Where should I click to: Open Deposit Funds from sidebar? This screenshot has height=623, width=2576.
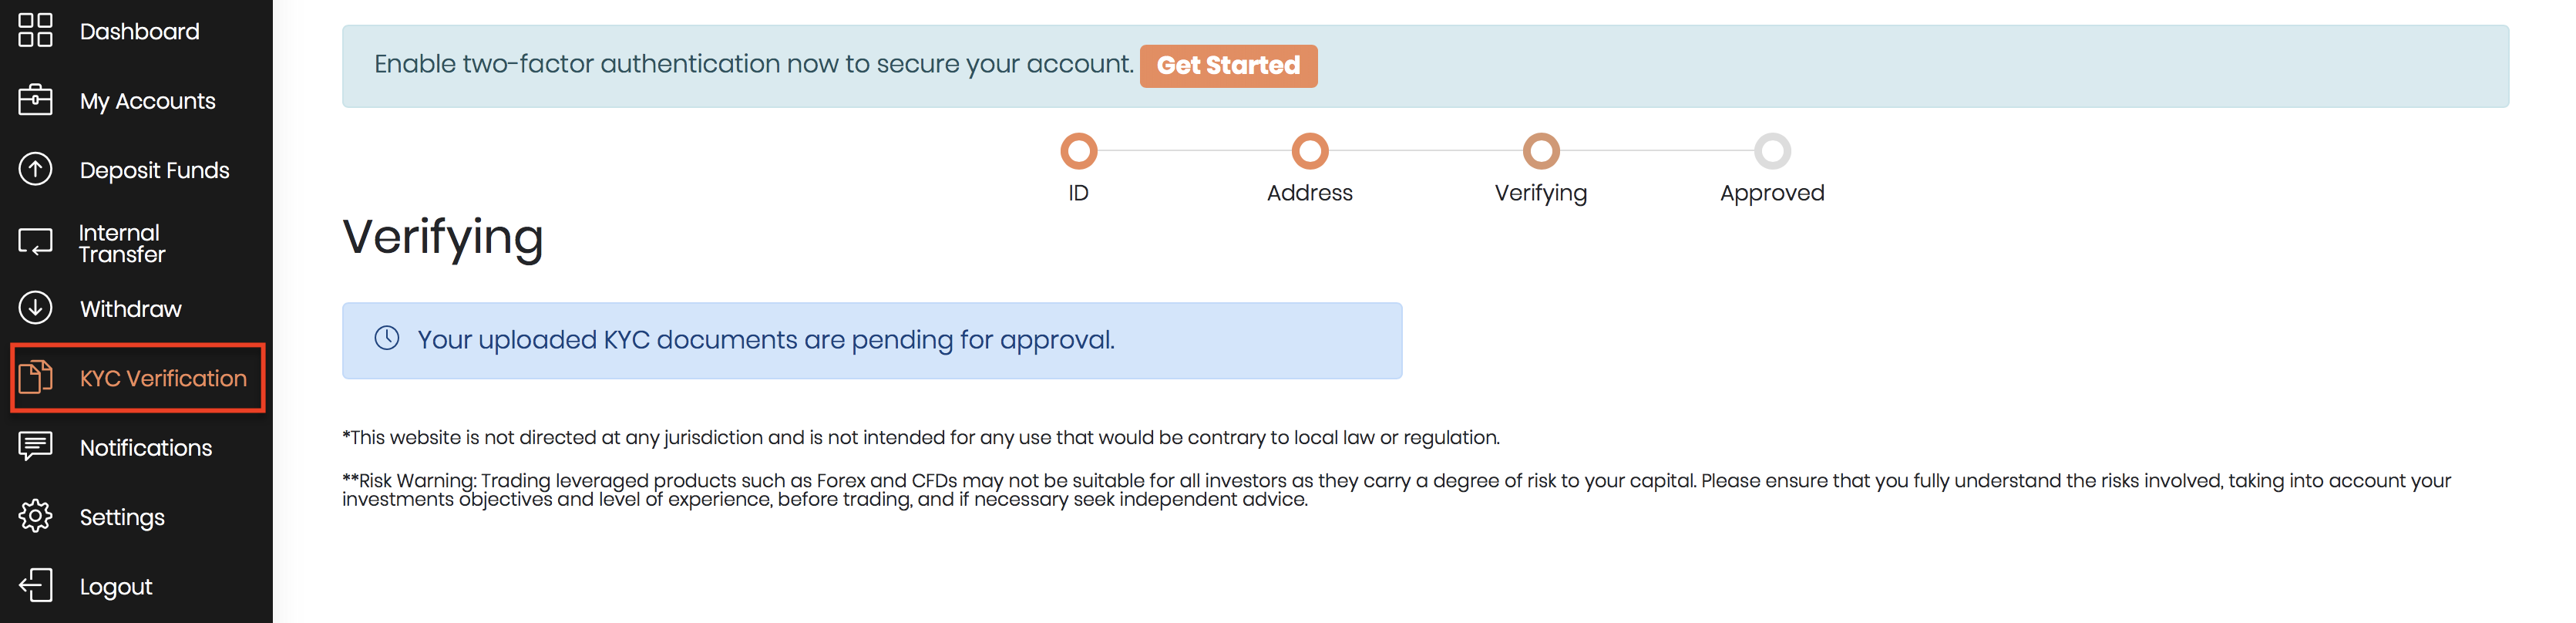pyautogui.click(x=154, y=170)
